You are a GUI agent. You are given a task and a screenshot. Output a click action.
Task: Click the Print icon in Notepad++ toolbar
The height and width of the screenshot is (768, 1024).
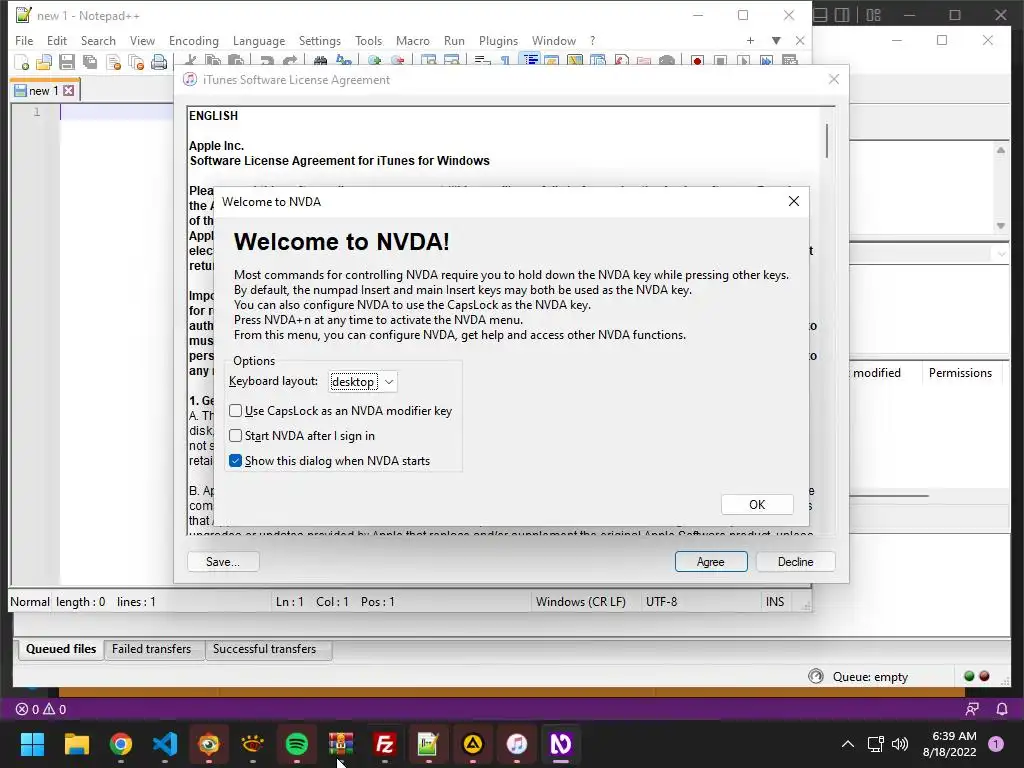(x=159, y=62)
